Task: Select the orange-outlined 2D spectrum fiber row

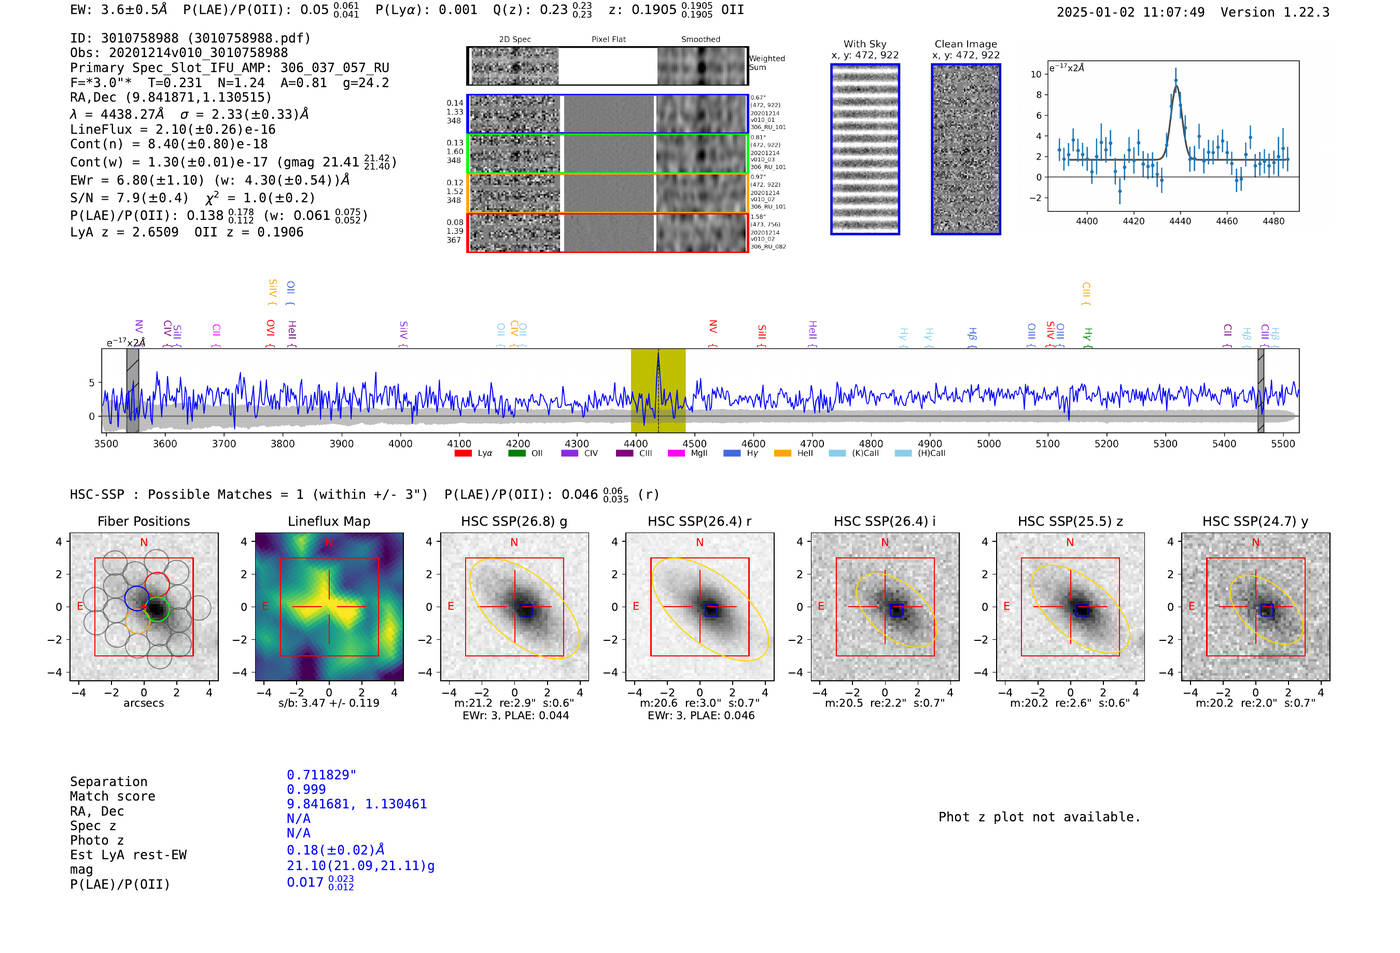Action: coord(607,193)
